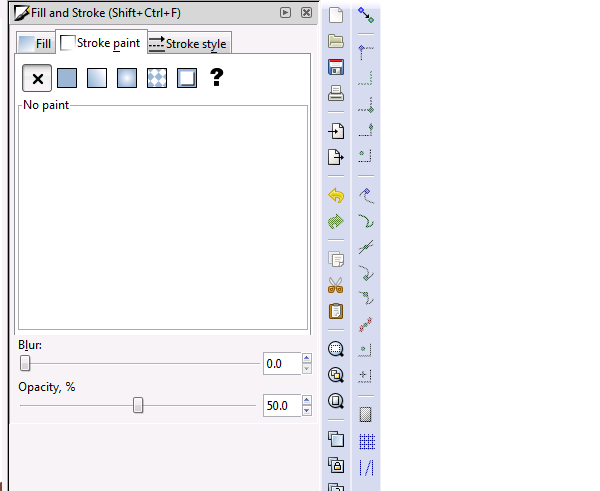This screenshot has width=600, height=491.
Task: Select Pattern paint type
Action: [157, 78]
